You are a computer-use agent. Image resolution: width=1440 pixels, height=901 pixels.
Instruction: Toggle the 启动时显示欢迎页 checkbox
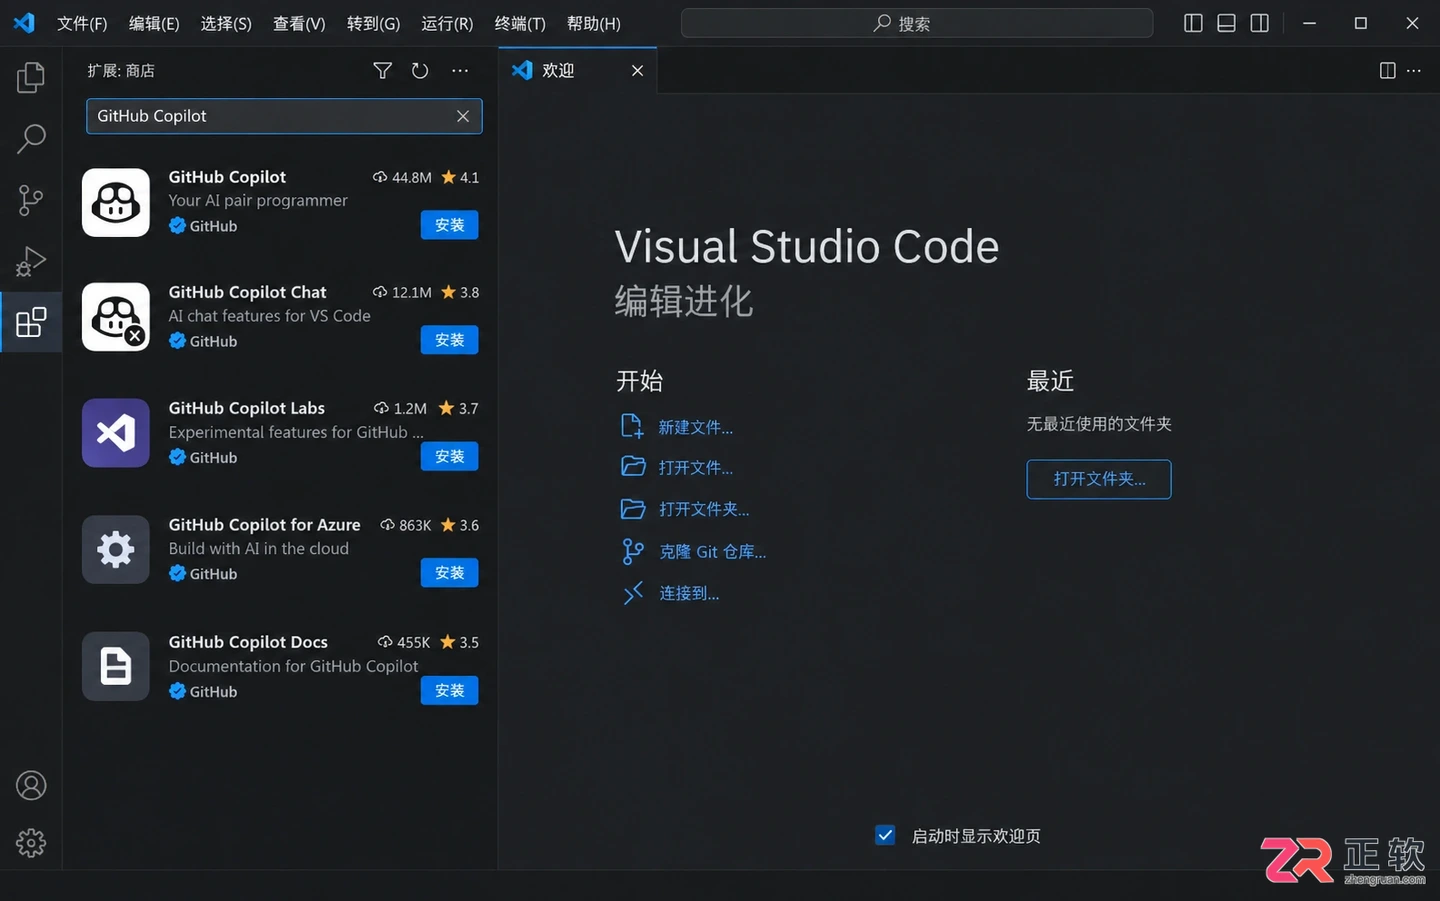[x=885, y=835]
